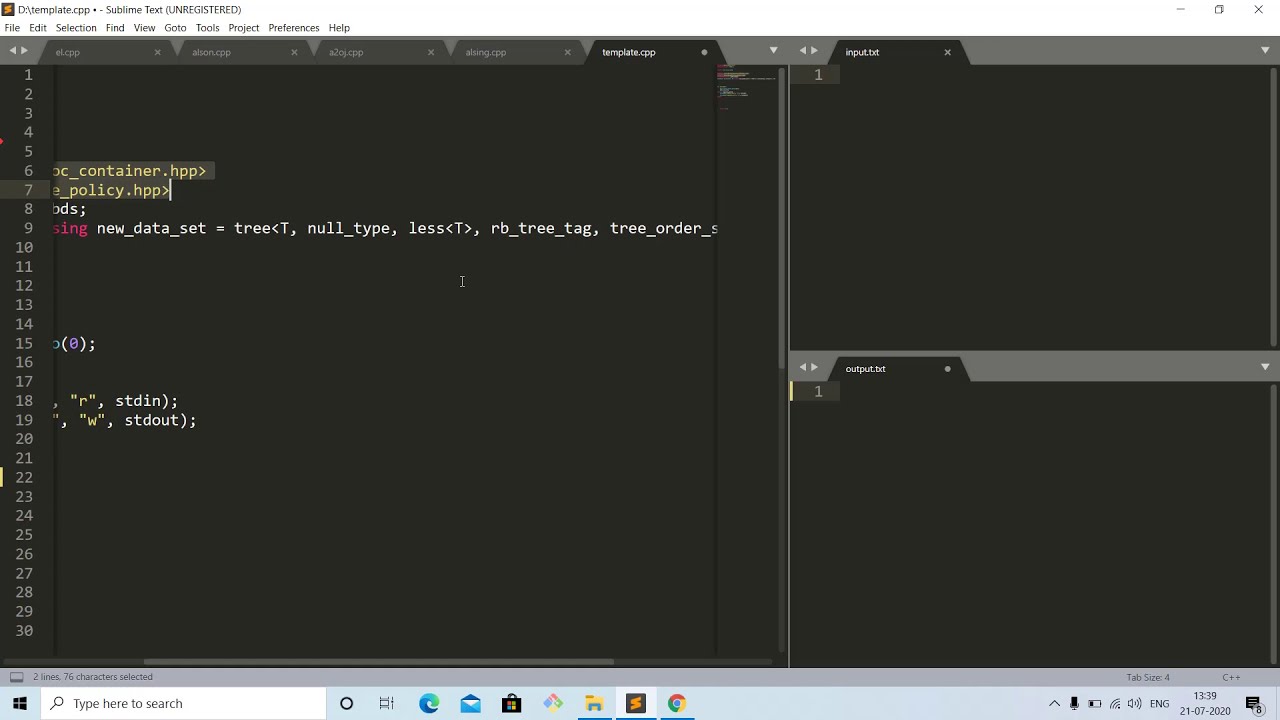
Task: Close the el.cpp tab
Action: pos(157,52)
